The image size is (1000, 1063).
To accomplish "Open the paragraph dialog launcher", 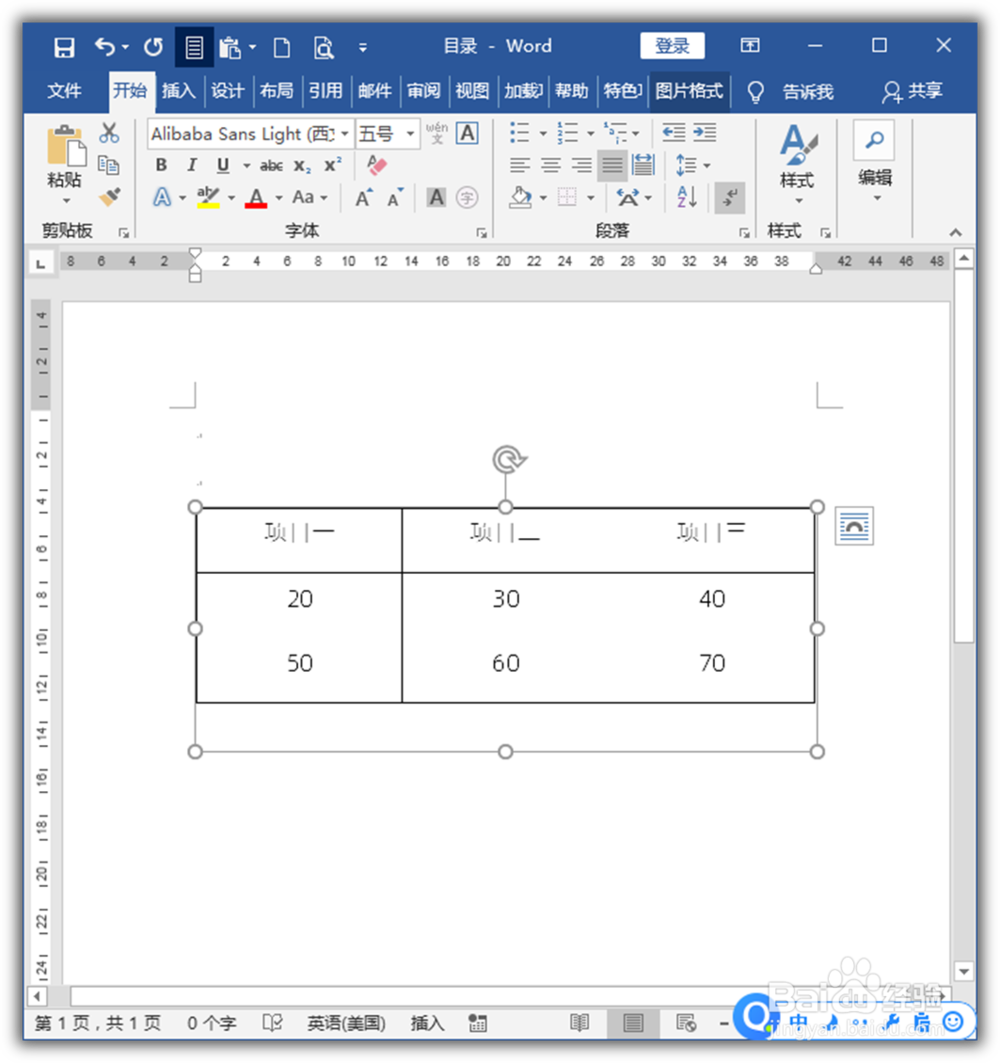I will [744, 233].
